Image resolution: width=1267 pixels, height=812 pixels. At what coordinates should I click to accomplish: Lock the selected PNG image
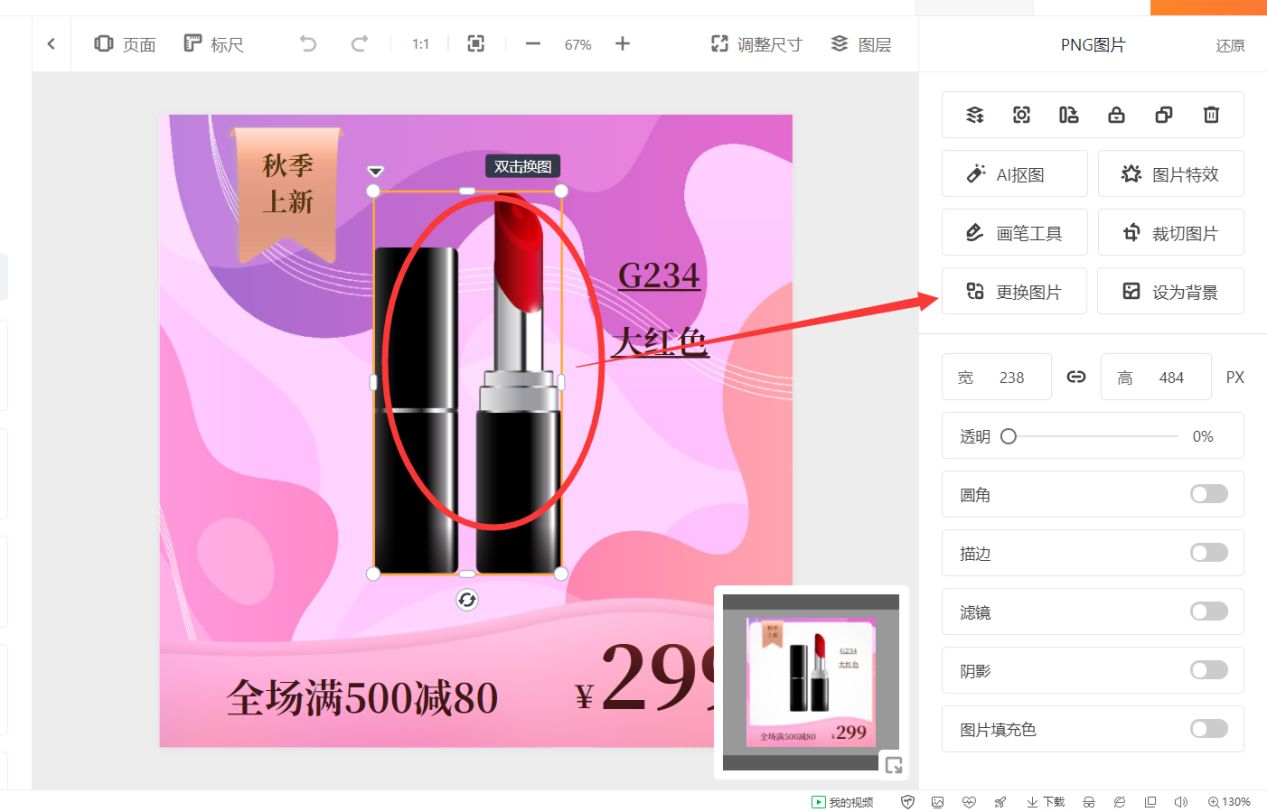pos(1115,115)
